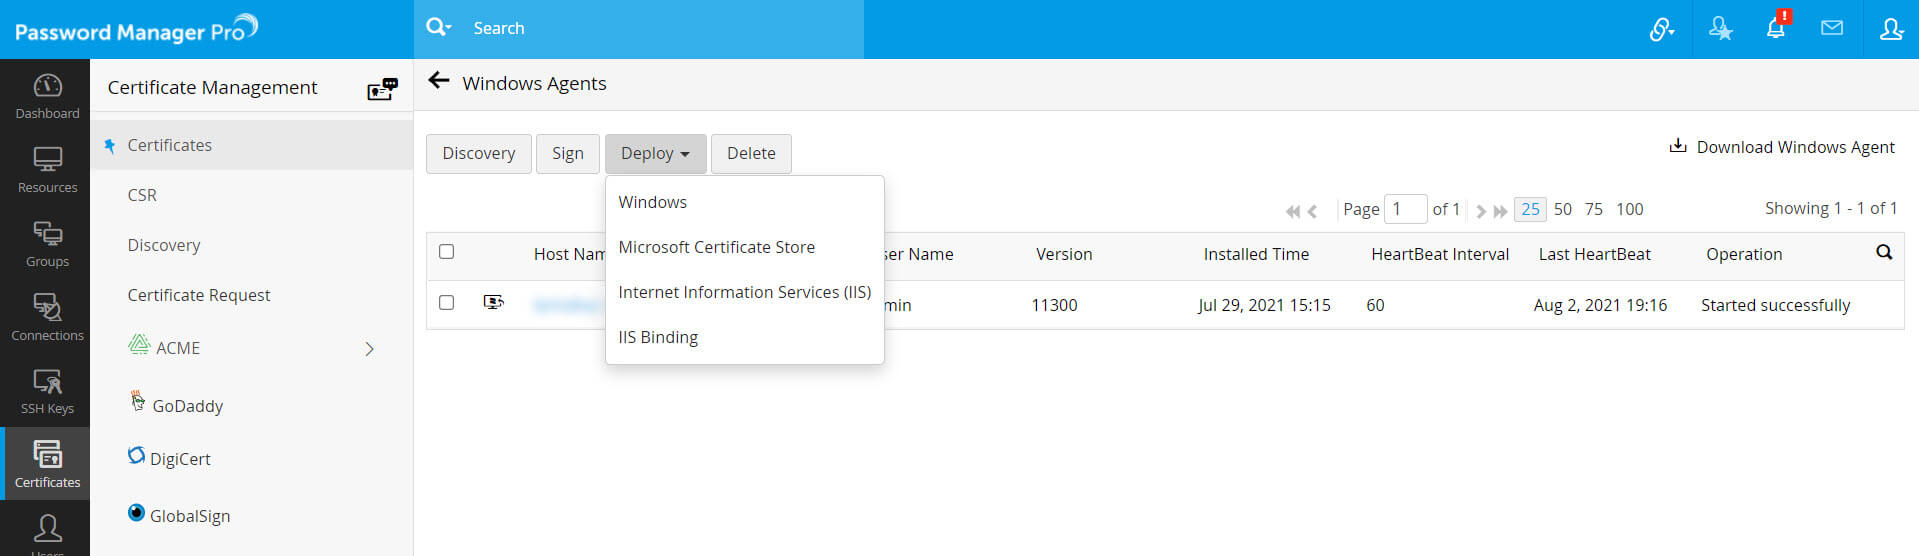1919x556 pixels.
Task: Open the Dashboard sidebar icon
Action: (47, 96)
